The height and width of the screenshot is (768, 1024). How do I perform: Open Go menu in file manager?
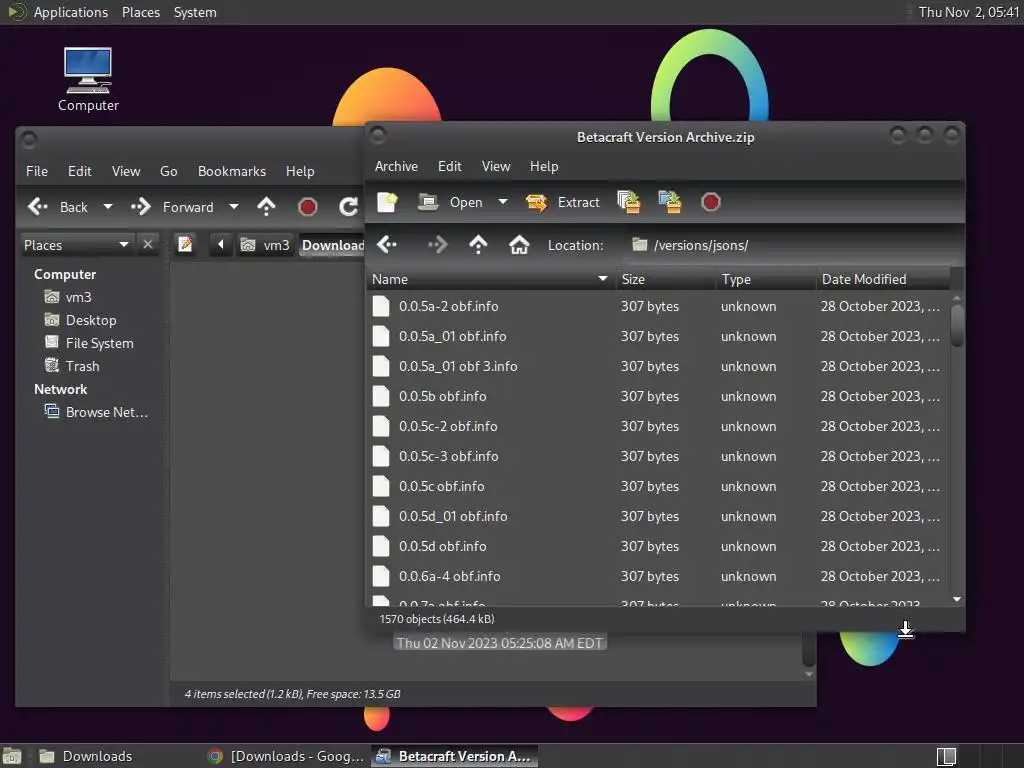pyautogui.click(x=168, y=171)
